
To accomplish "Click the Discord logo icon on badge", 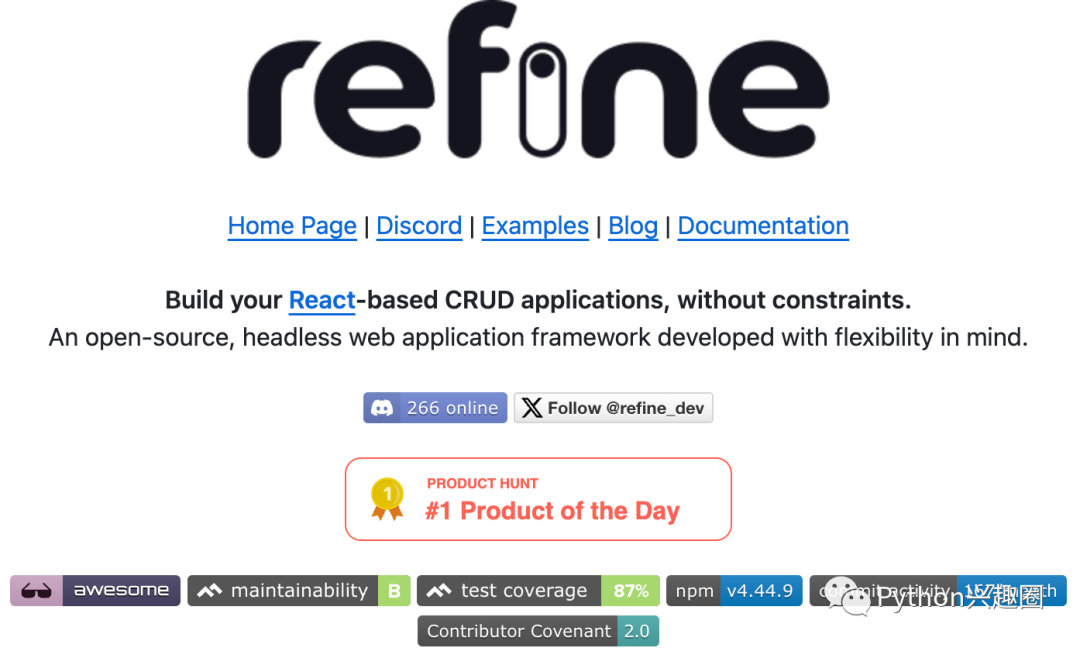I will 382,408.
